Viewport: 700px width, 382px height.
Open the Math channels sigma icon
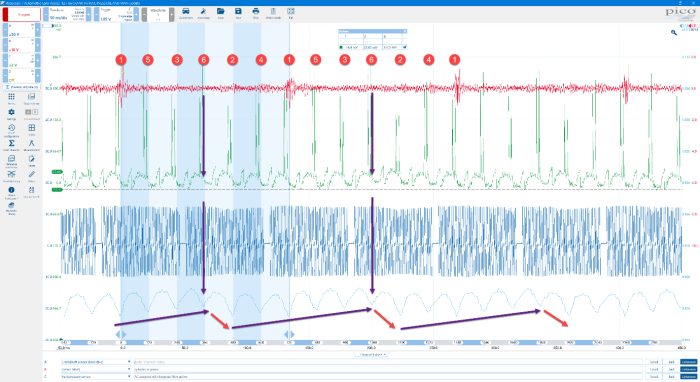point(11,145)
